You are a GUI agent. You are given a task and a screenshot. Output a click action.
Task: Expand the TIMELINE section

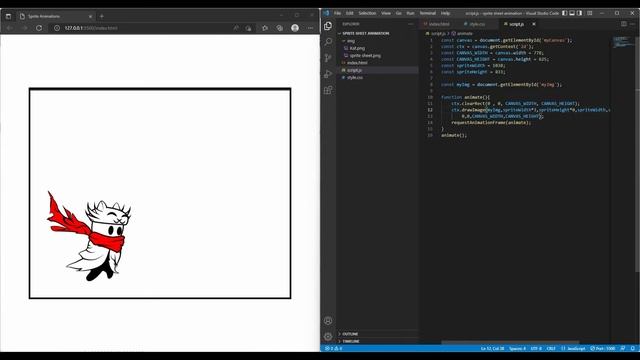point(378,341)
